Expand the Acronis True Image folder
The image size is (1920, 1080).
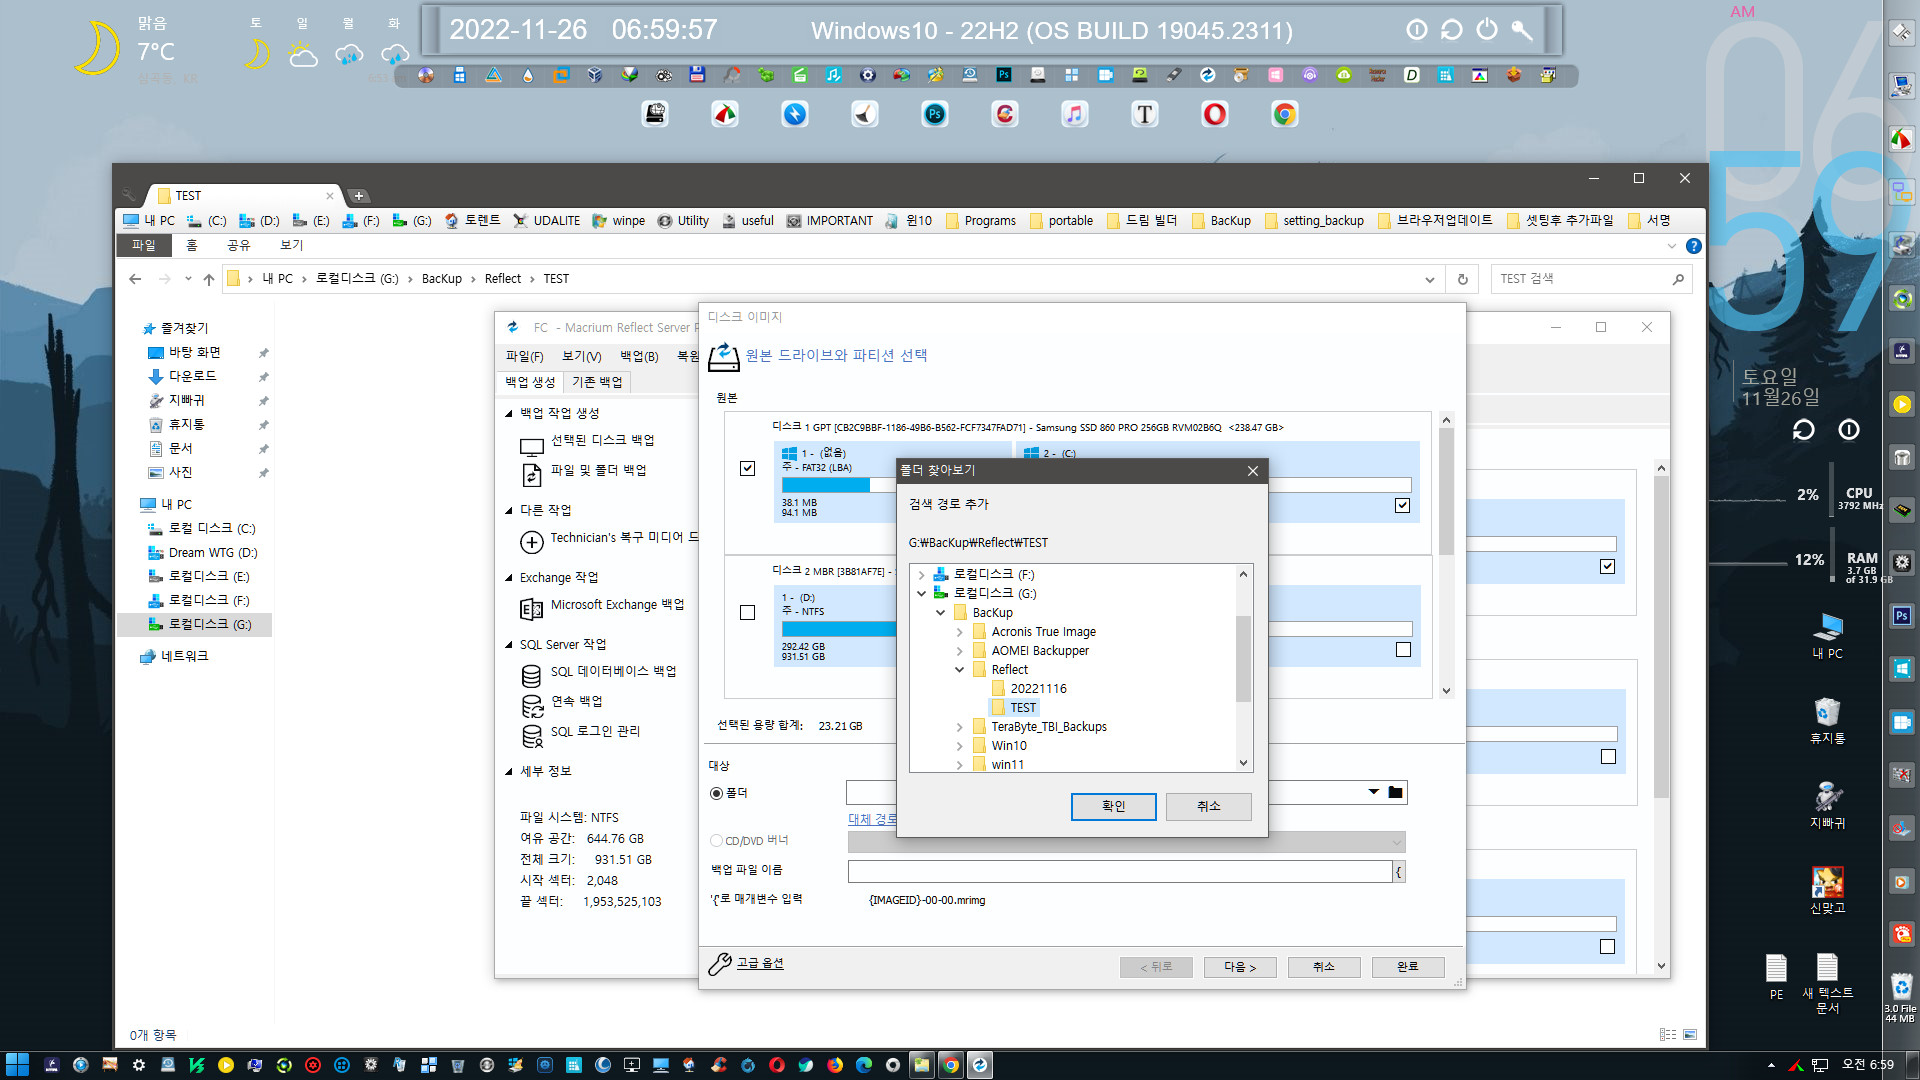(959, 632)
